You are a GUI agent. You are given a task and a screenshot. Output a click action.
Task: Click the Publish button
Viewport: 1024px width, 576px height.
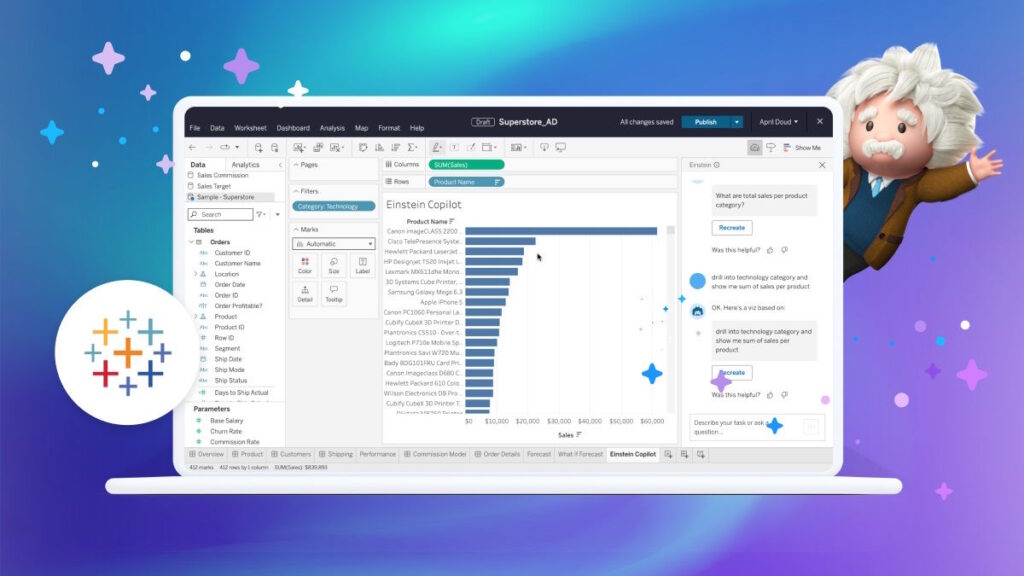pos(705,122)
